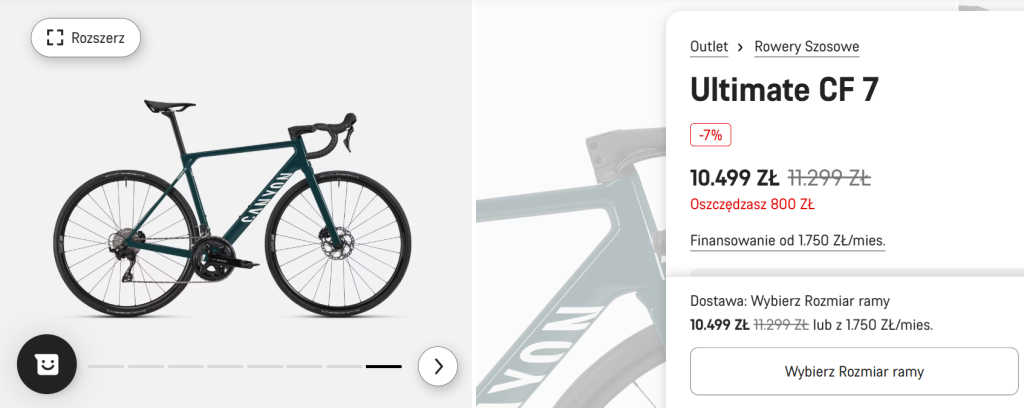Click the large 10.499 ZŁ current price
The width and height of the screenshot is (1024, 408).
tap(735, 179)
